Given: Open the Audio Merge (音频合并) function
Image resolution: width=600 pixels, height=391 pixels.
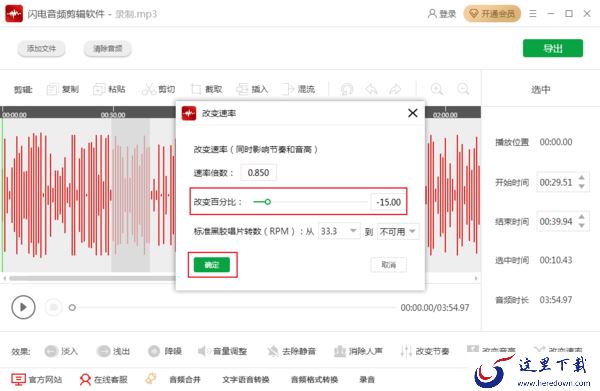Looking at the screenshot, I should tap(185, 379).
